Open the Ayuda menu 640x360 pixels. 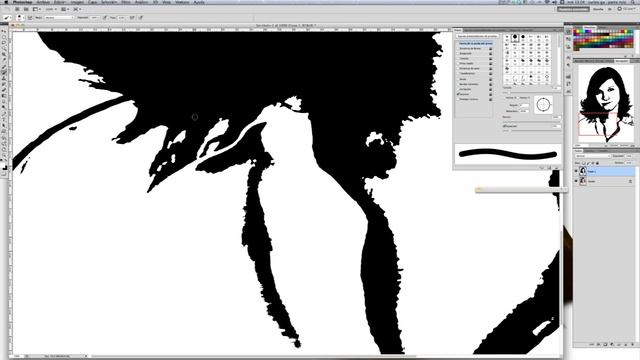(199, 2)
